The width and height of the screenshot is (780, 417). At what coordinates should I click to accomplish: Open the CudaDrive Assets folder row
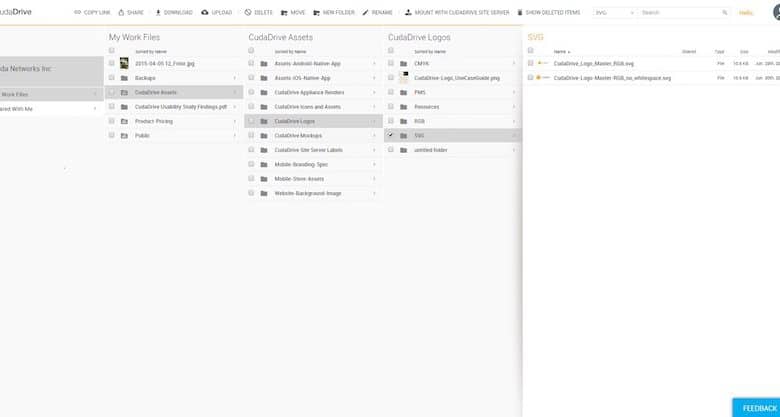tap(174, 93)
